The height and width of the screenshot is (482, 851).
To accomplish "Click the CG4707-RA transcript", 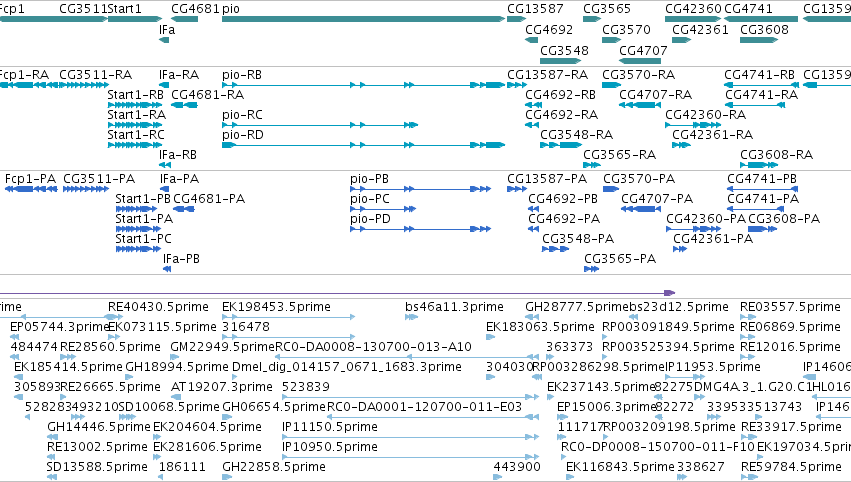I will point(640,105).
